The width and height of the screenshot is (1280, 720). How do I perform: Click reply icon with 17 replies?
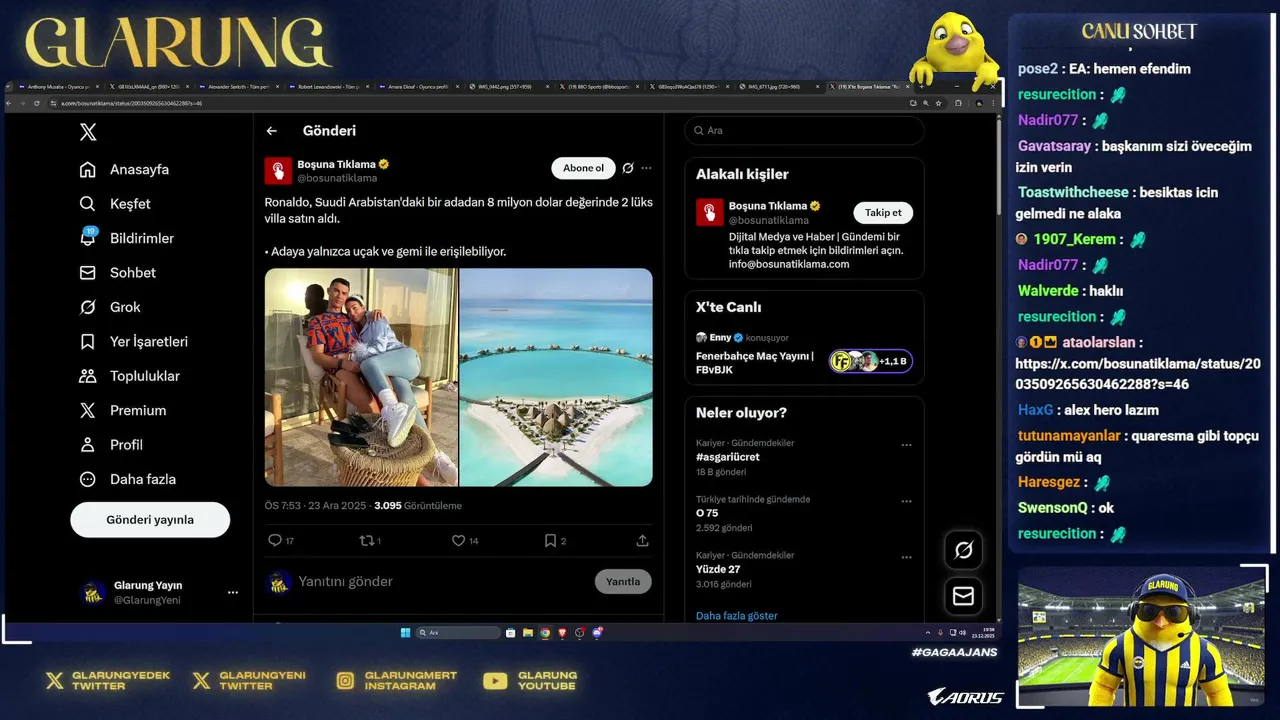pyautogui.click(x=276, y=540)
